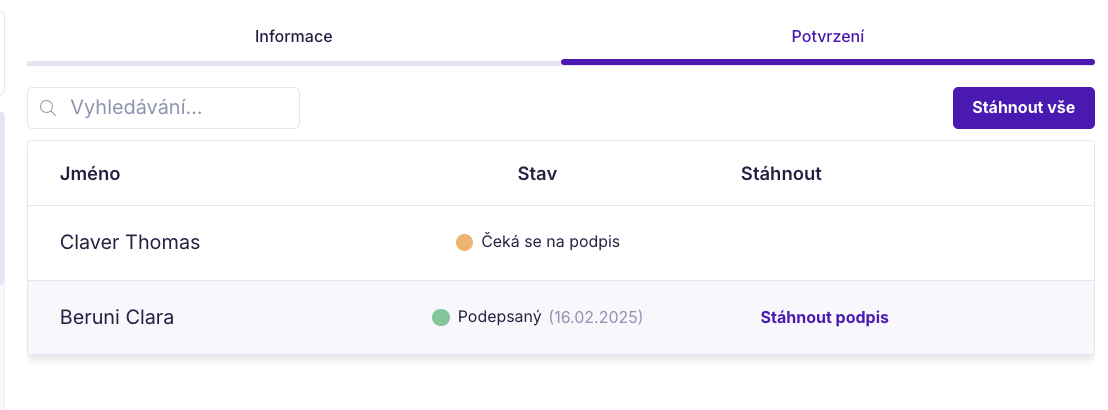
Task: Focus the Vyhledávání search field
Action: pos(163,108)
